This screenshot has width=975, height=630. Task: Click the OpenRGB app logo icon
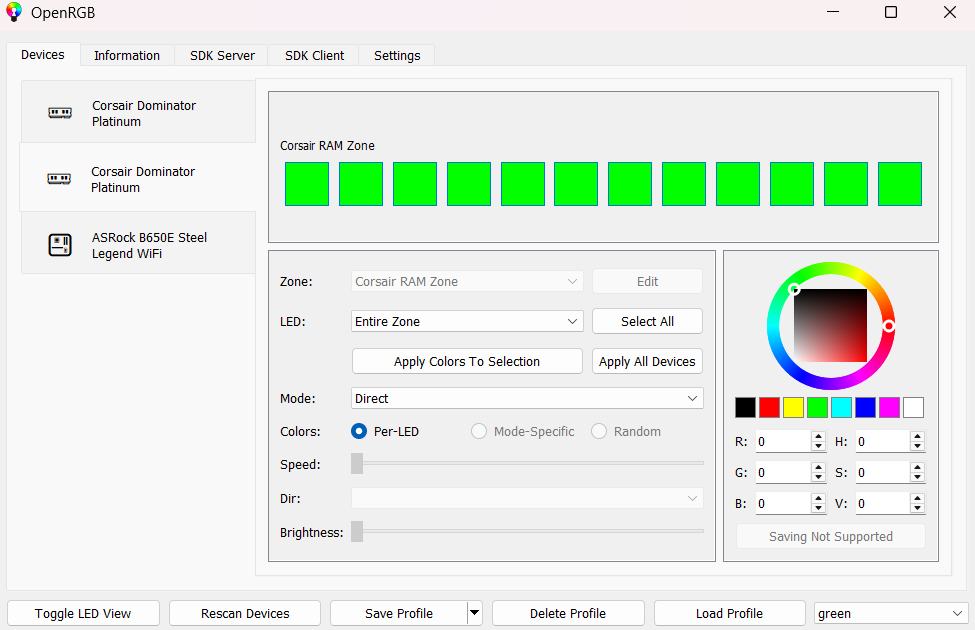pyautogui.click(x=14, y=12)
